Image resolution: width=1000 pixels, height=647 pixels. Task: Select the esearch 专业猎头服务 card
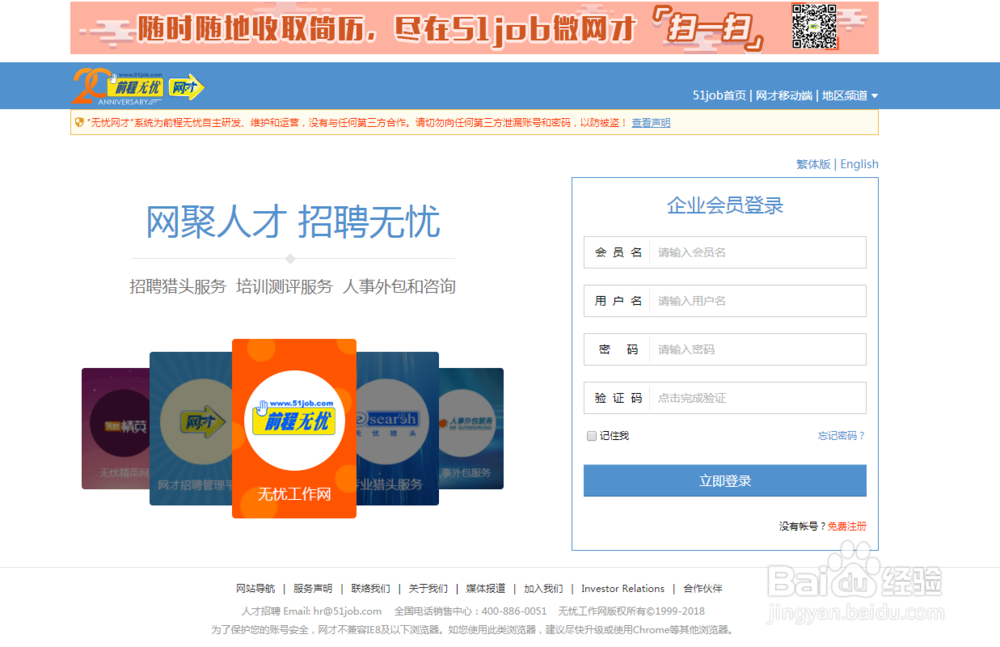tap(397, 428)
